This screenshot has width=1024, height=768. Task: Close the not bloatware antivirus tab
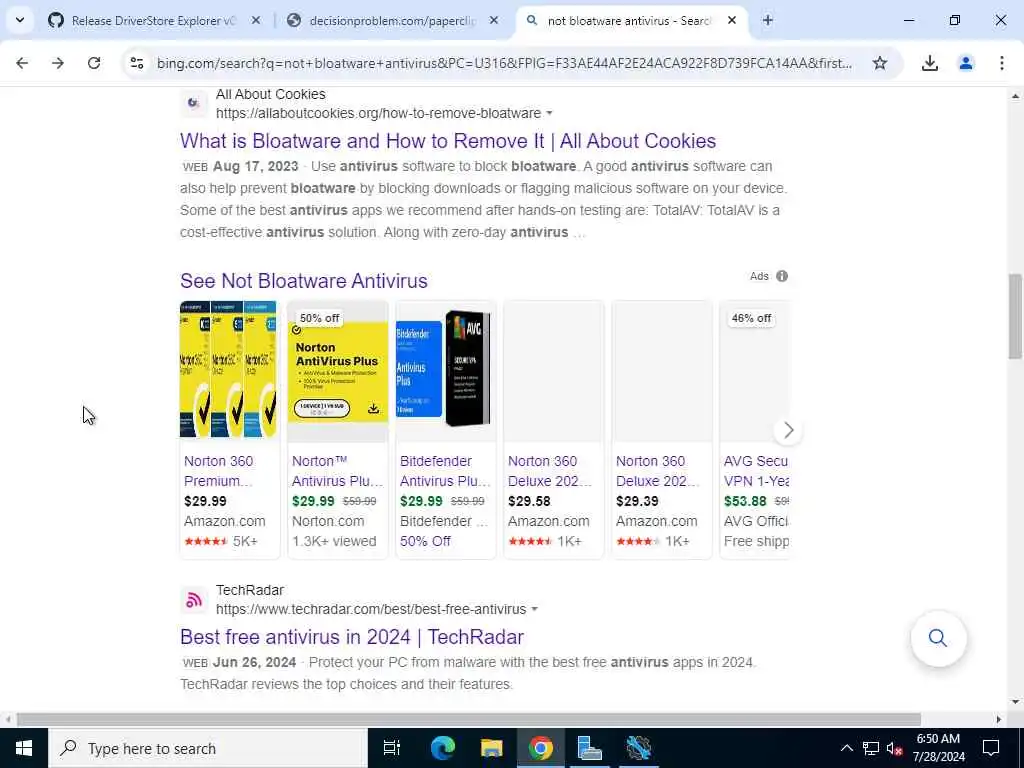click(x=732, y=20)
